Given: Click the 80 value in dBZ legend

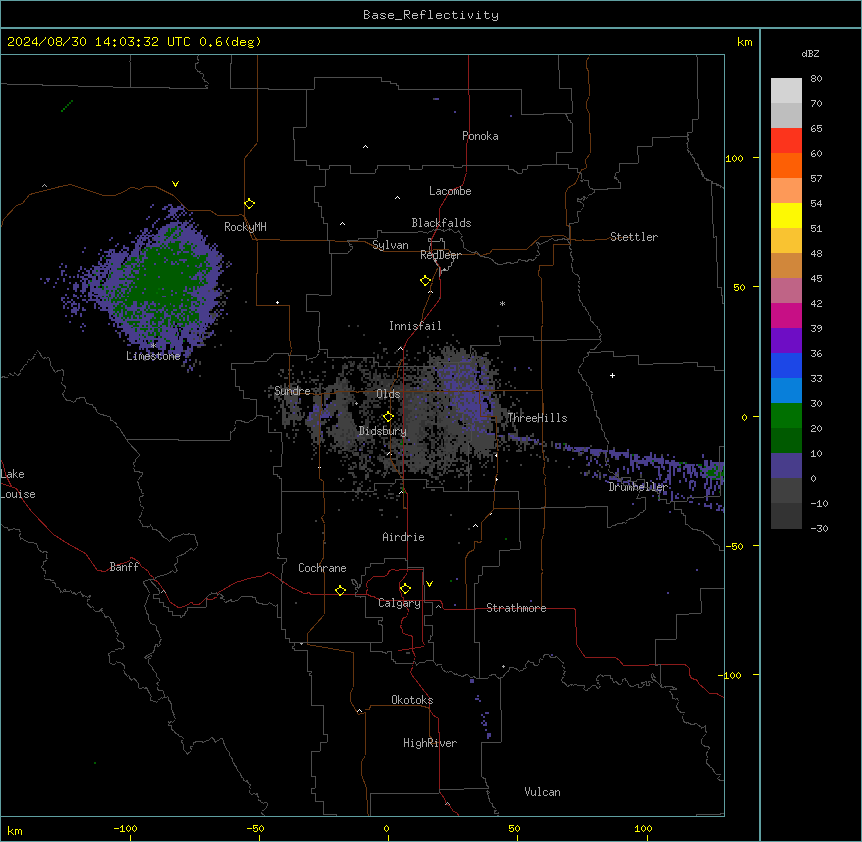Looking at the screenshot, I should click(816, 79).
